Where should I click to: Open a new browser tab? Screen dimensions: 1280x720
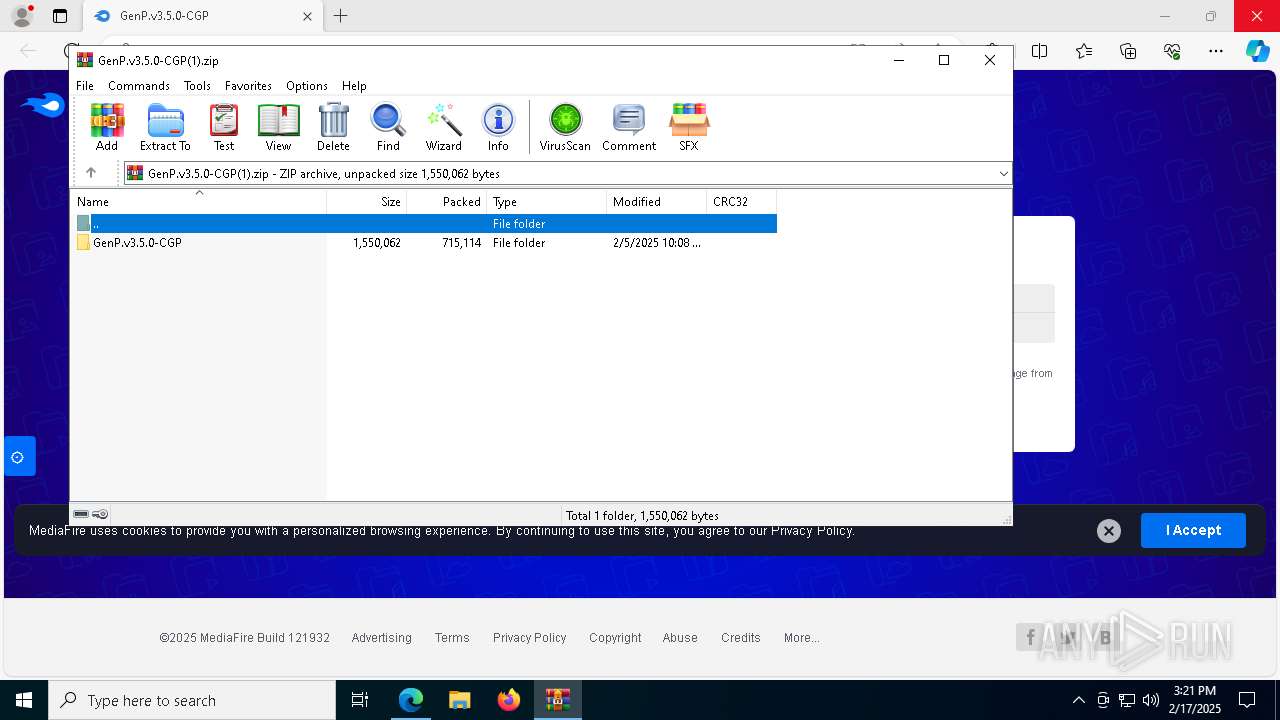point(340,16)
